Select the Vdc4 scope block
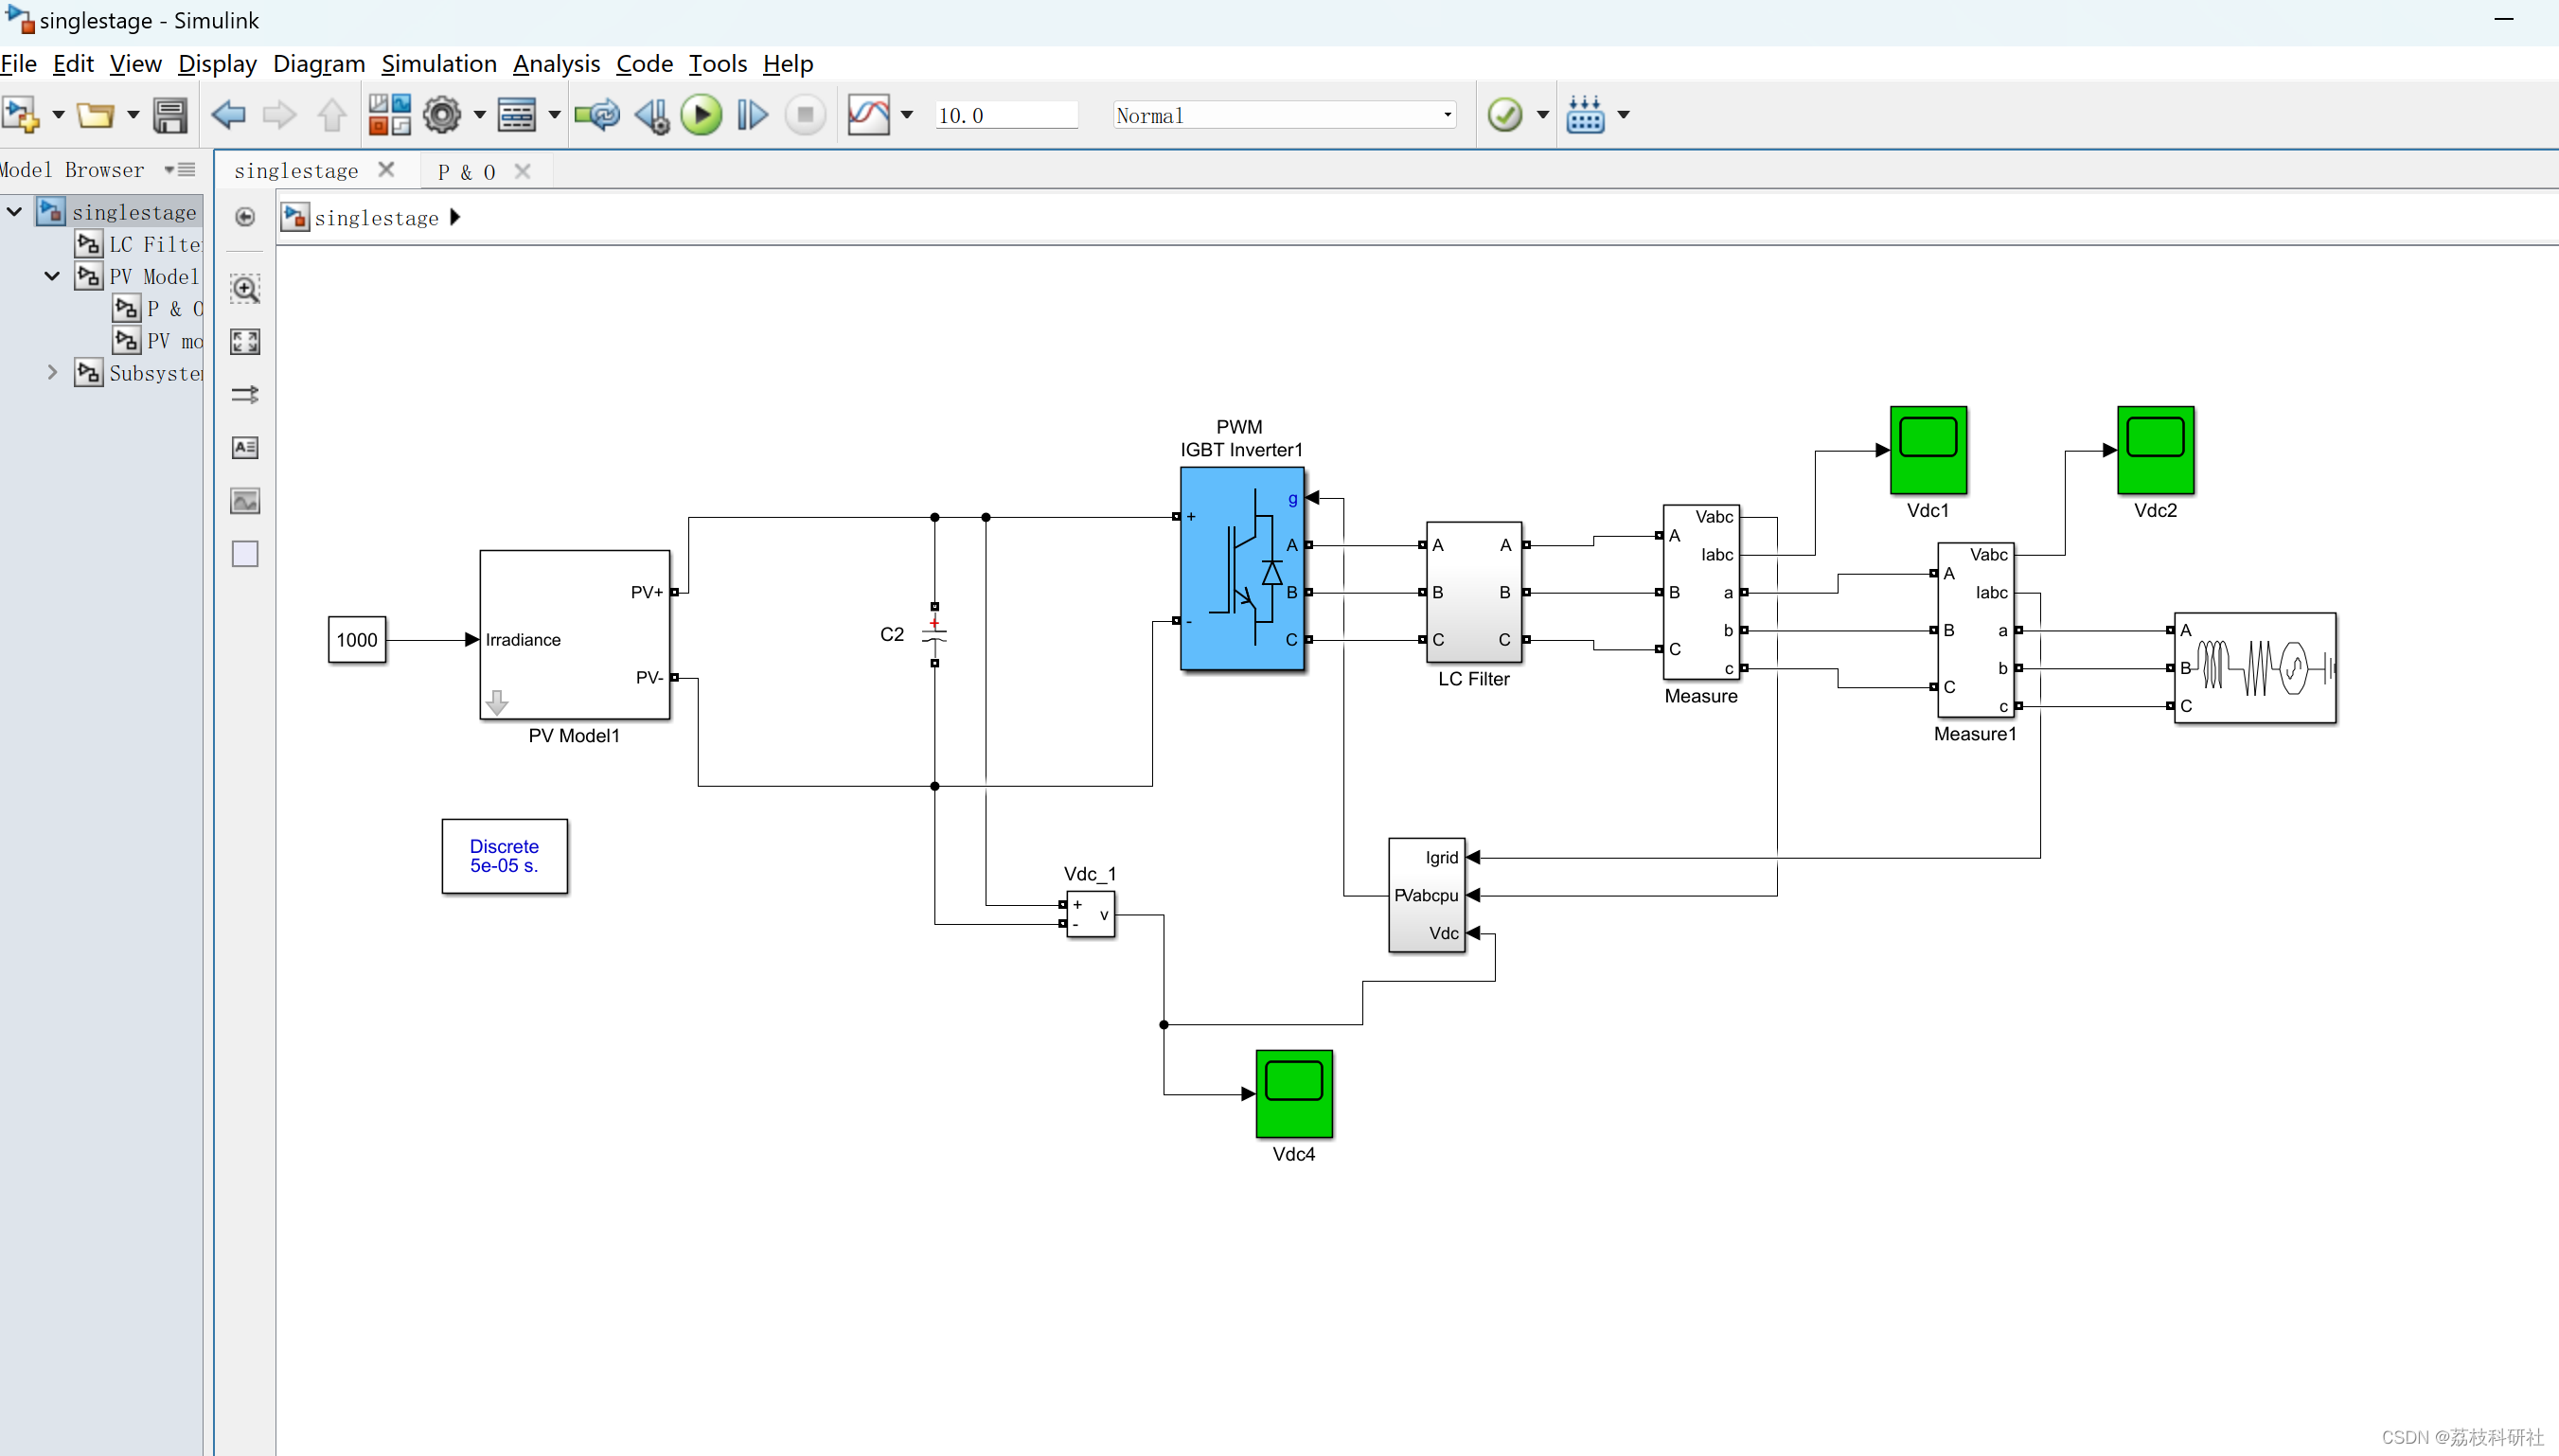Image resolution: width=2559 pixels, height=1456 pixels. pos(1294,1093)
